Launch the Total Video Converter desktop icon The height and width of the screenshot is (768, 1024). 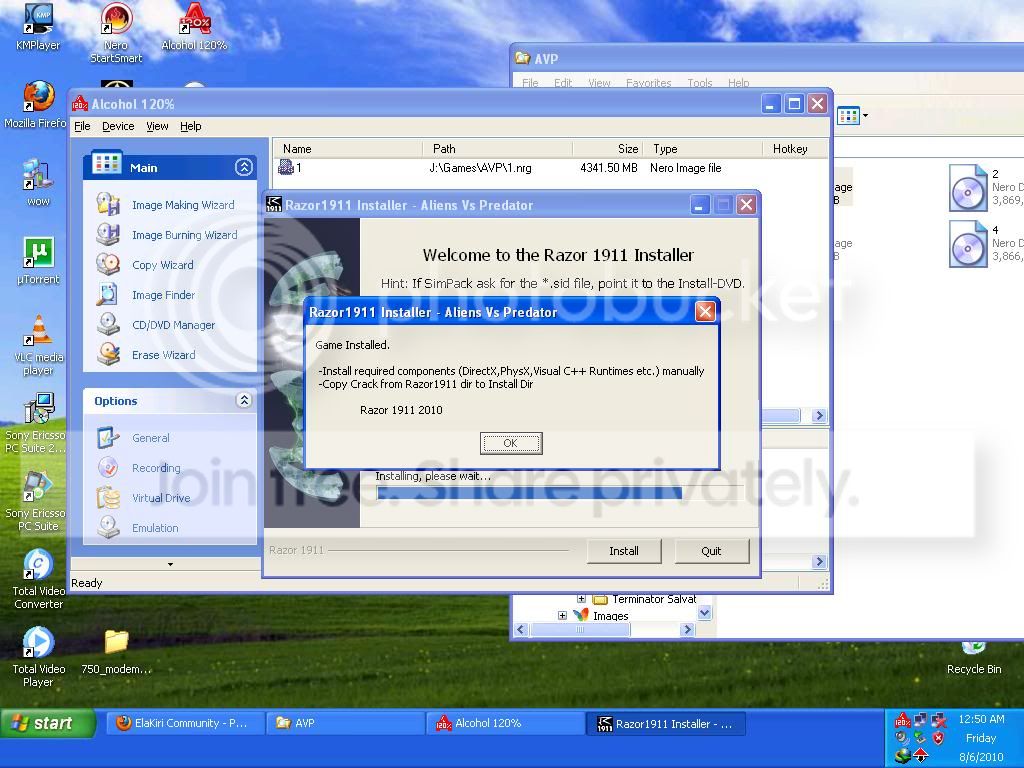click(x=39, y=579)
